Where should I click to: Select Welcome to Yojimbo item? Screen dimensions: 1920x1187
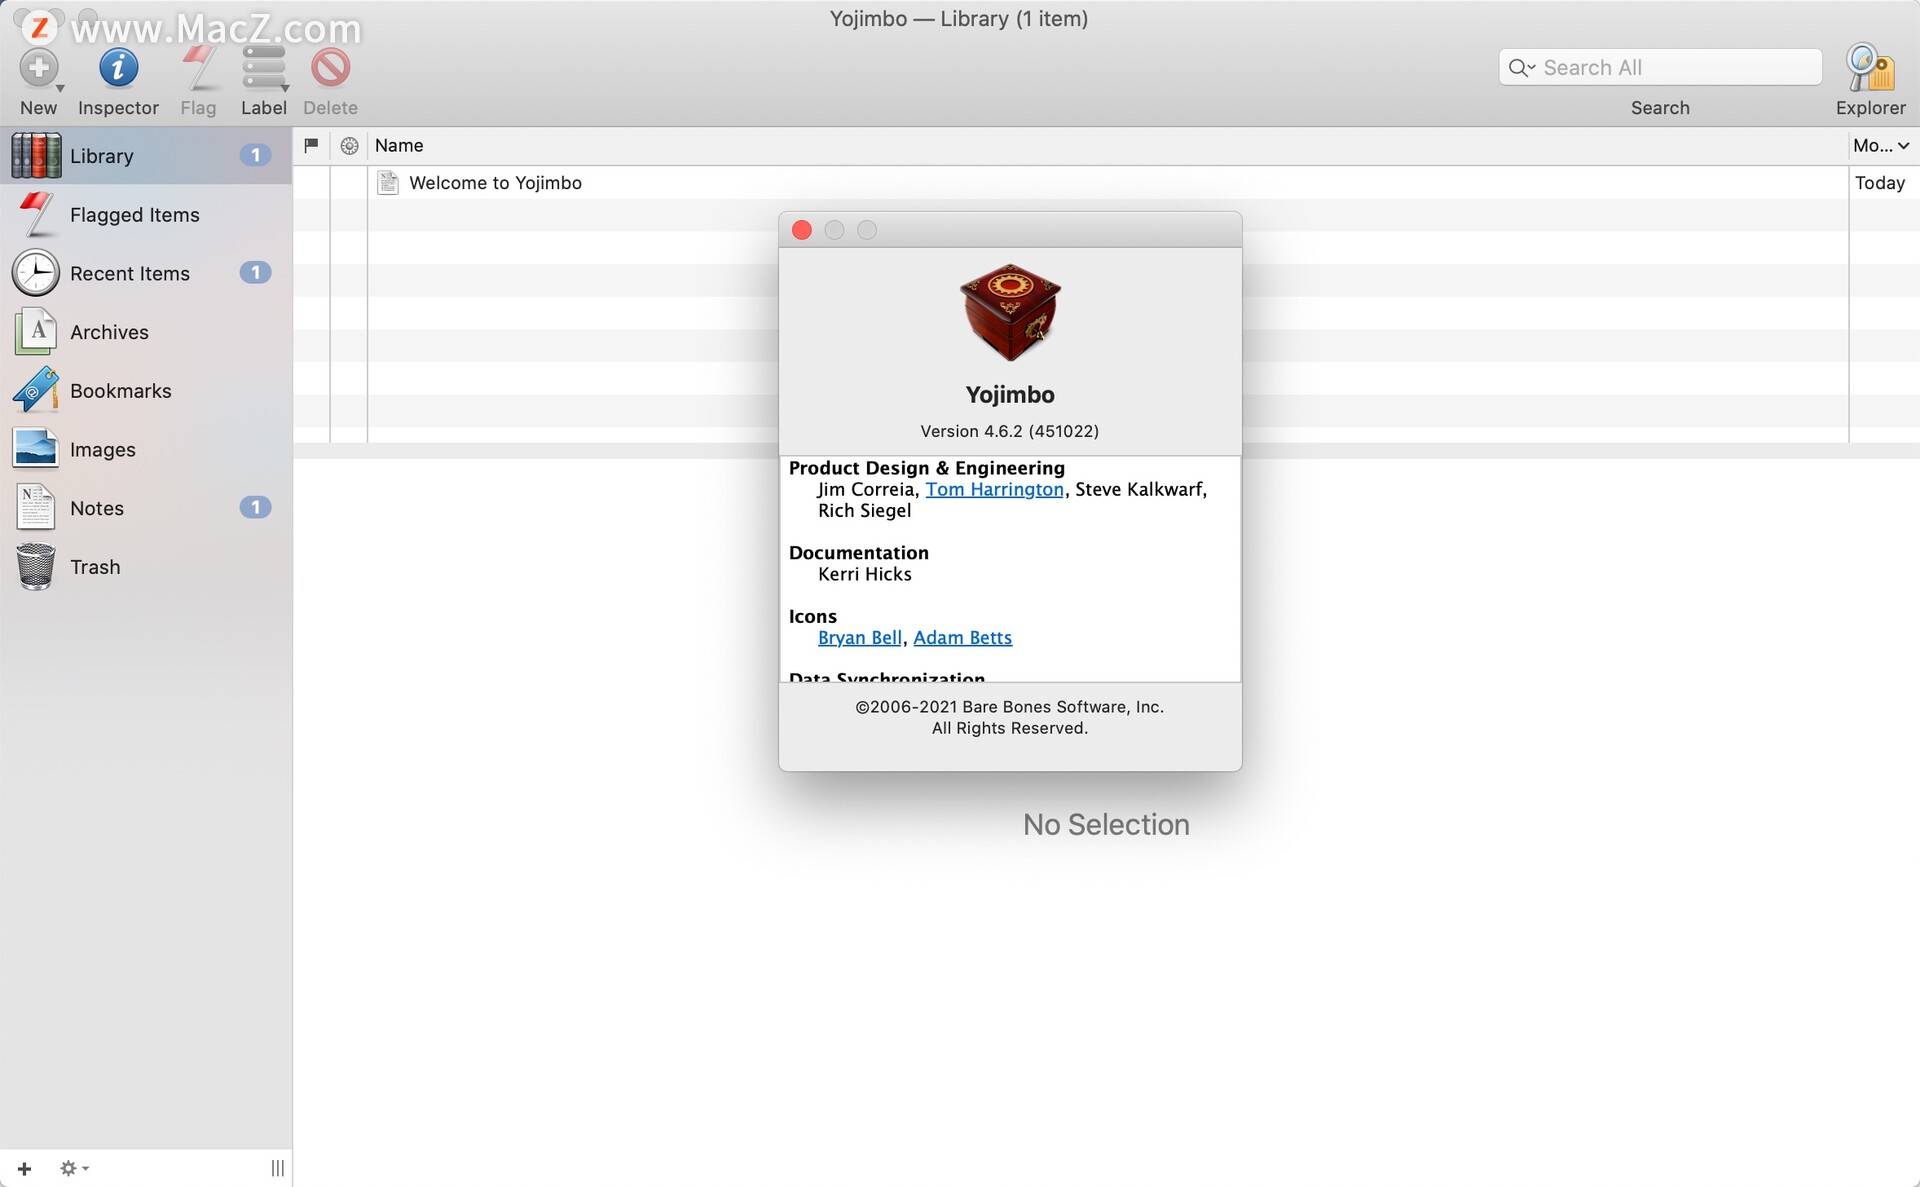point(496,181)
